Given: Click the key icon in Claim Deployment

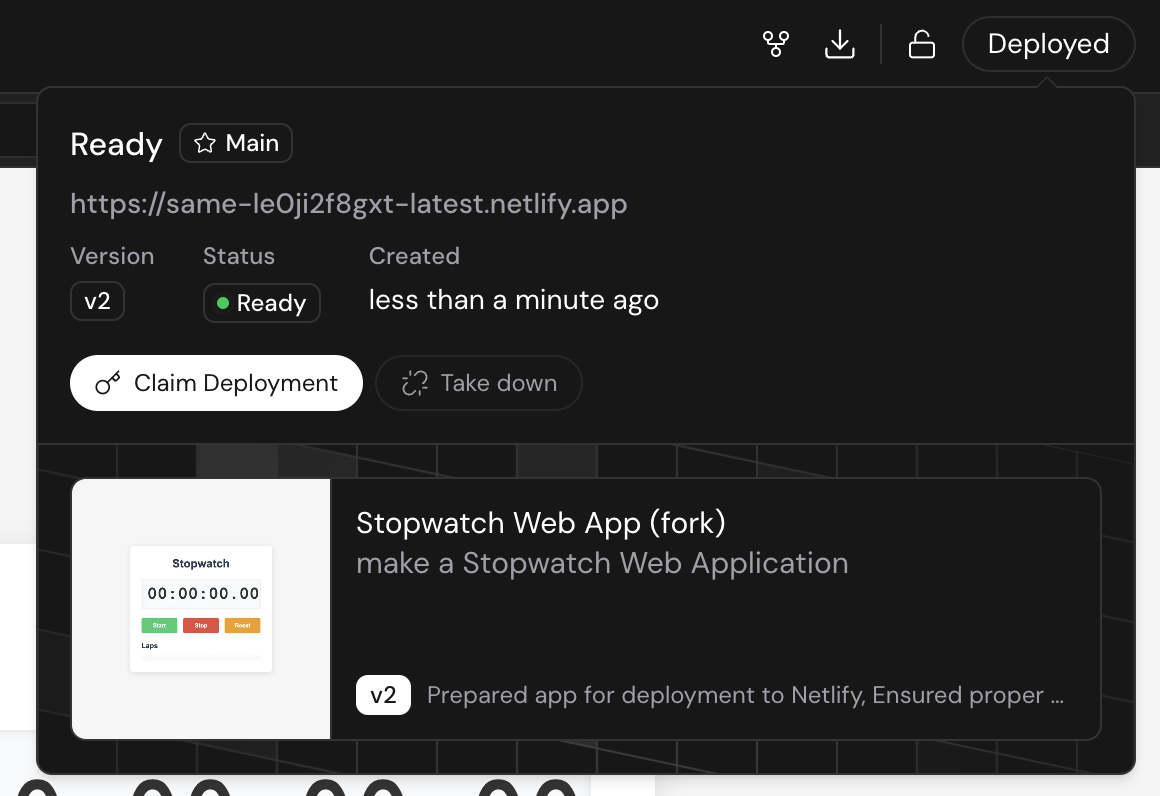Looking at the screenshot, I should click(108, 383).
